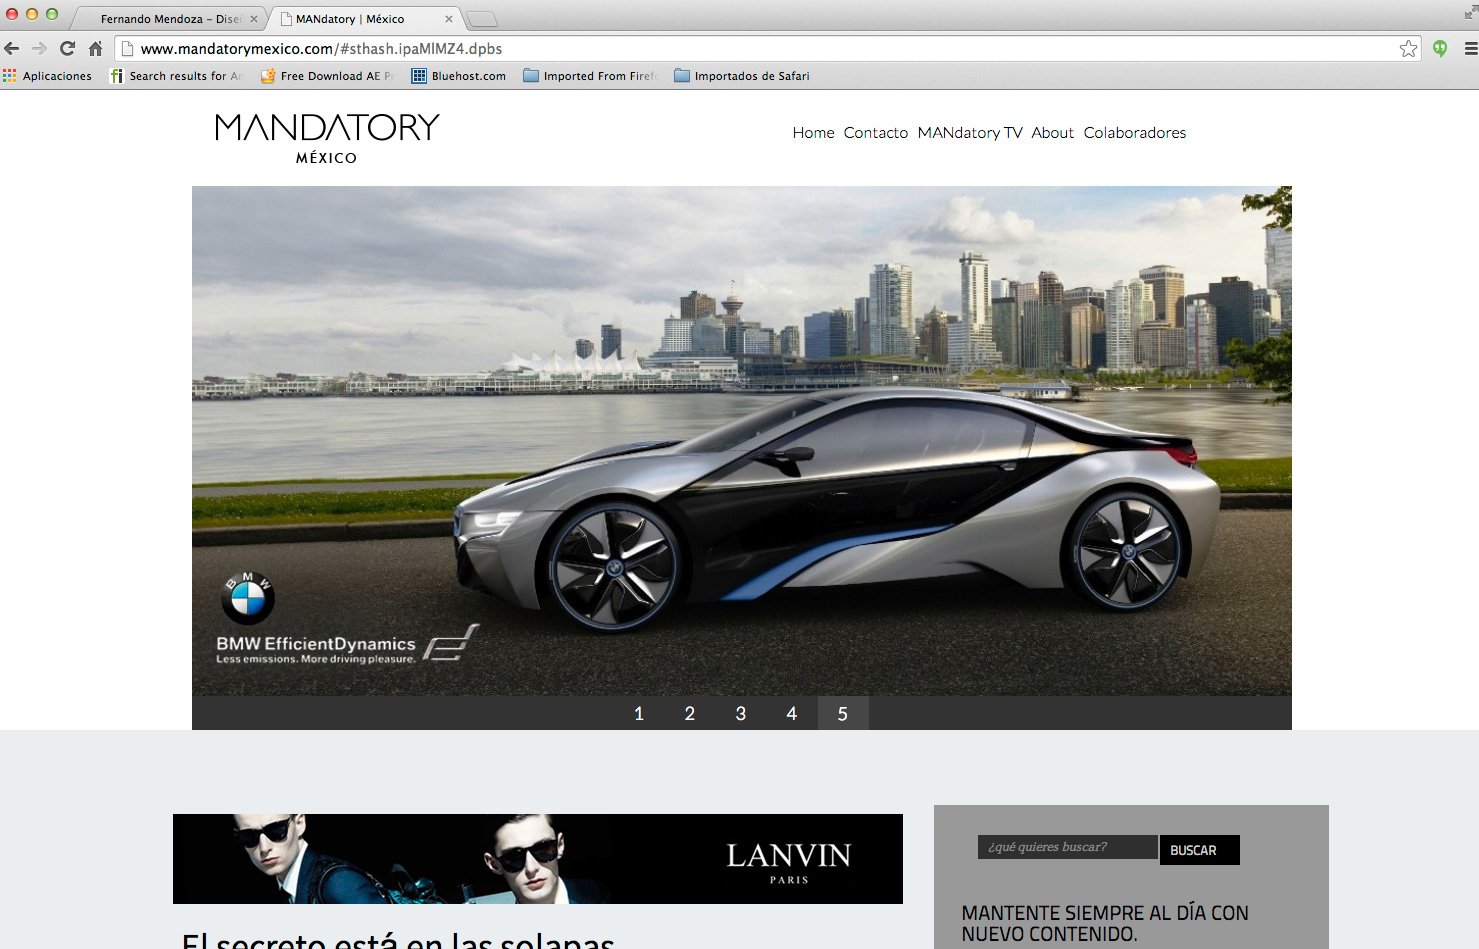This screenshot has height=949, width=1479.
Task: Go to slide 4 in the carousel
Action: [x=792, y=713]
